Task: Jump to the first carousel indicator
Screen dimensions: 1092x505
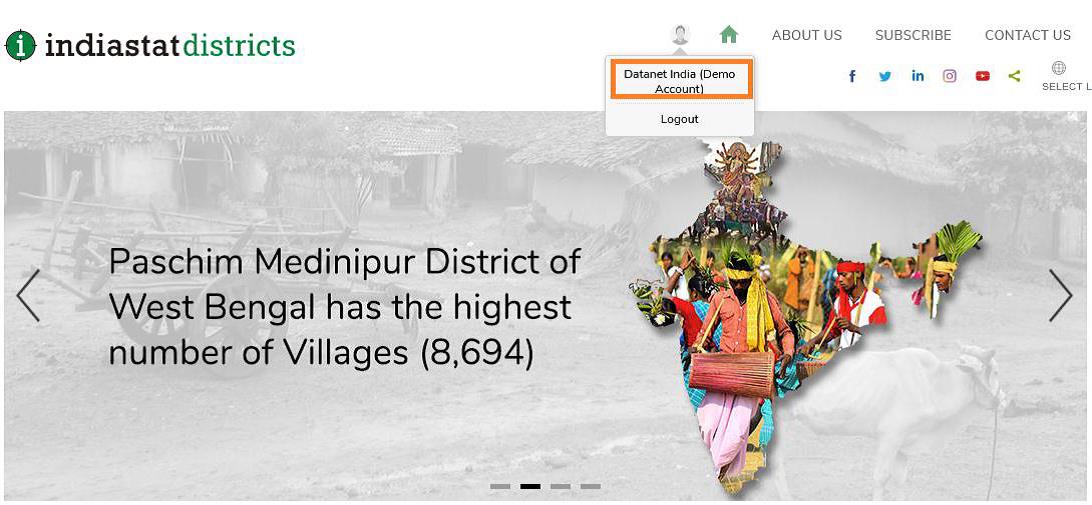Action: pos(500,486)
